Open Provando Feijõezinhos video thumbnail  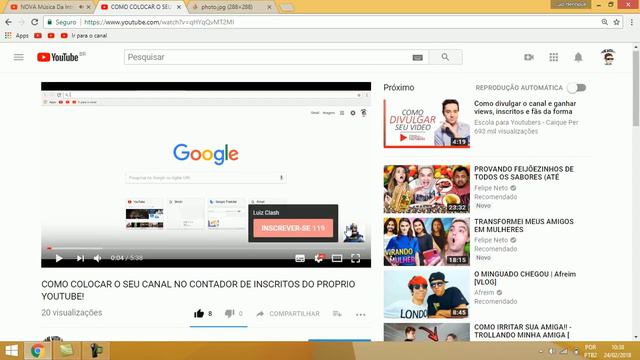point(427,189)
